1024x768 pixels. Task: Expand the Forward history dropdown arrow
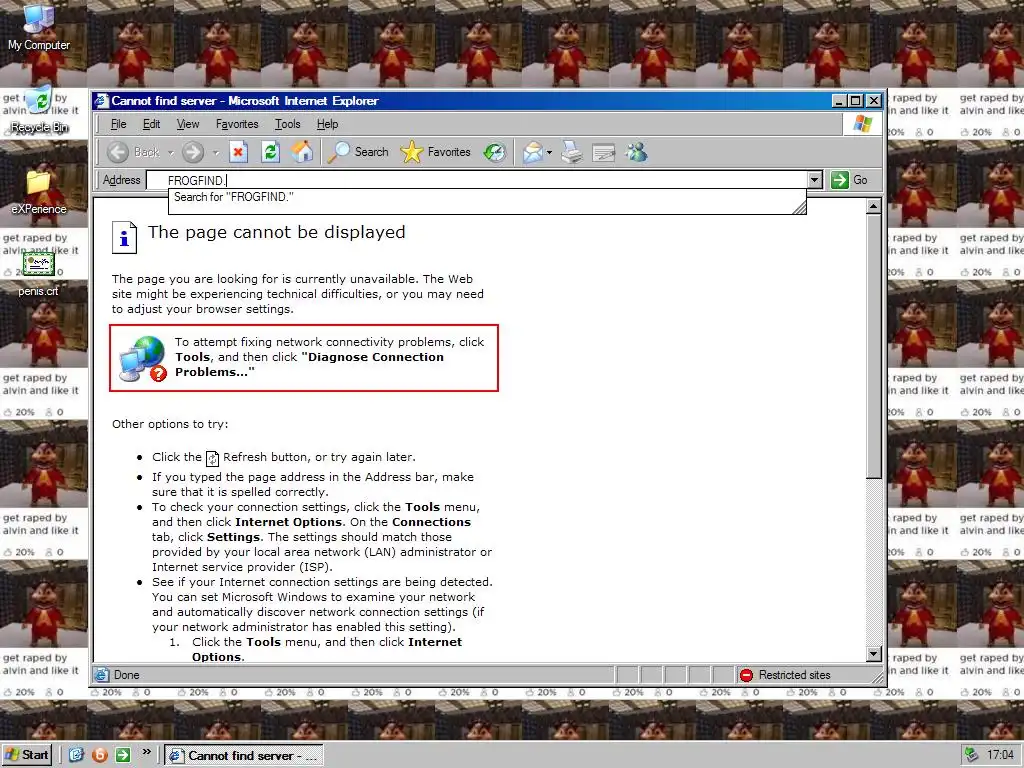pyautogui.click(x=216, y=153)
